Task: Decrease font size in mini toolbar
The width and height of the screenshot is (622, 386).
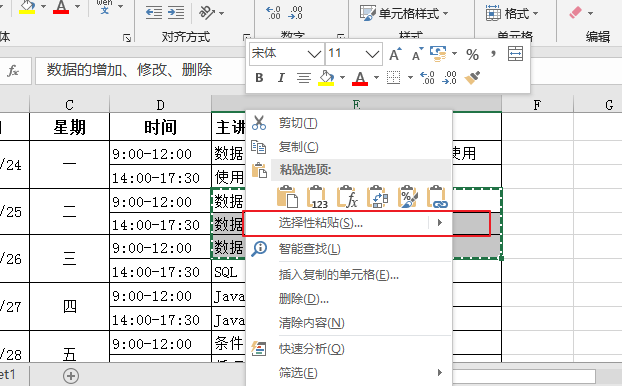Action: [x=417, y=54]
